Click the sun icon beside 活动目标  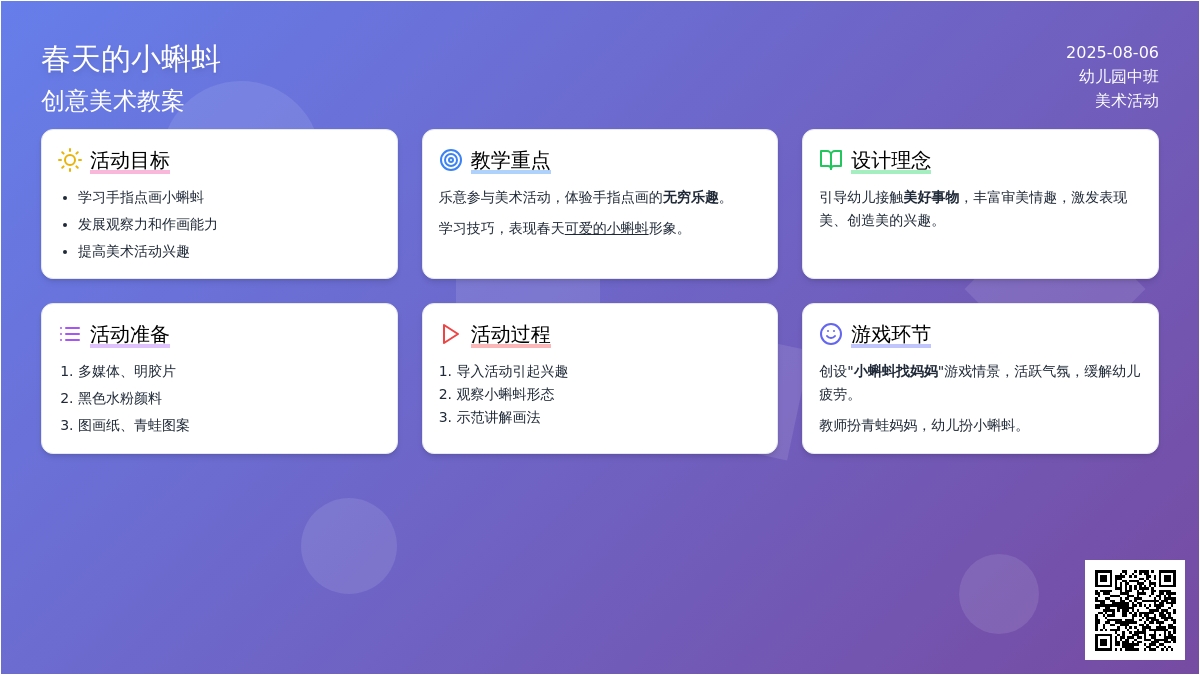[x=70, y=160]
